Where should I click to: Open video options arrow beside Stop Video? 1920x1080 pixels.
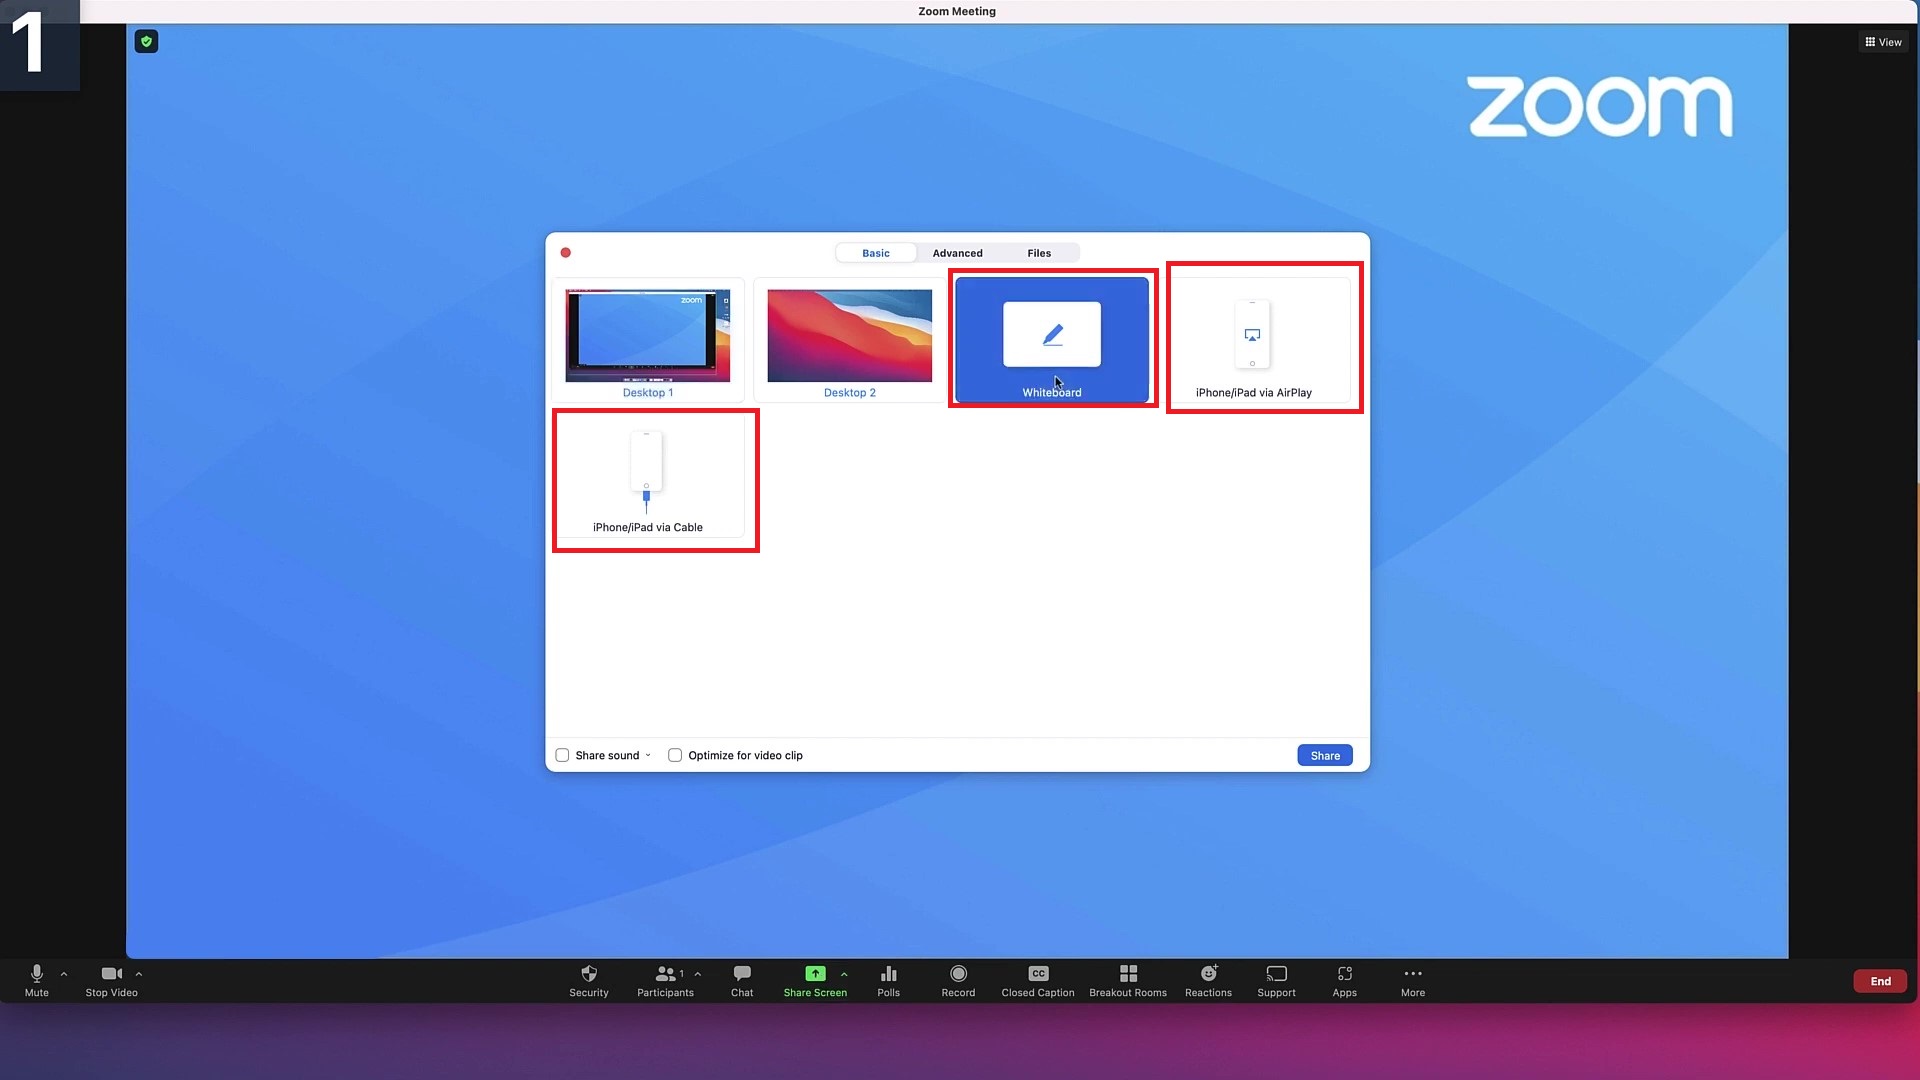coord(139,974)
